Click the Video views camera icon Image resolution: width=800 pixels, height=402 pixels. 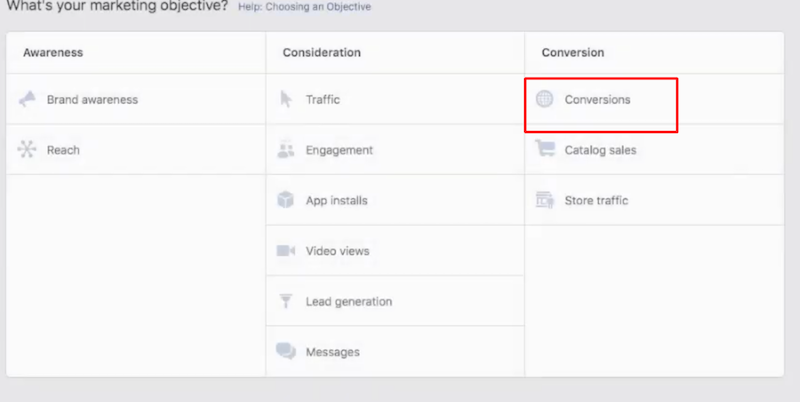[x=286, y=251]
